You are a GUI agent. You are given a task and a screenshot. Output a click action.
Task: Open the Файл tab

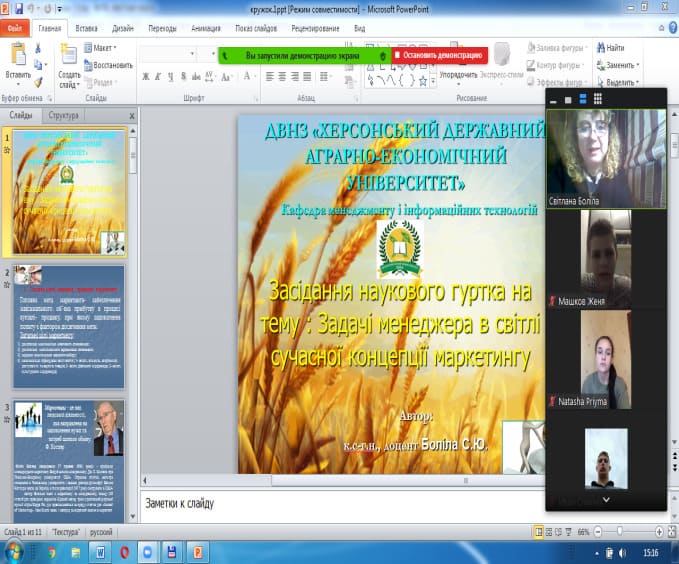pyautogui.click(x=15, y=28)
